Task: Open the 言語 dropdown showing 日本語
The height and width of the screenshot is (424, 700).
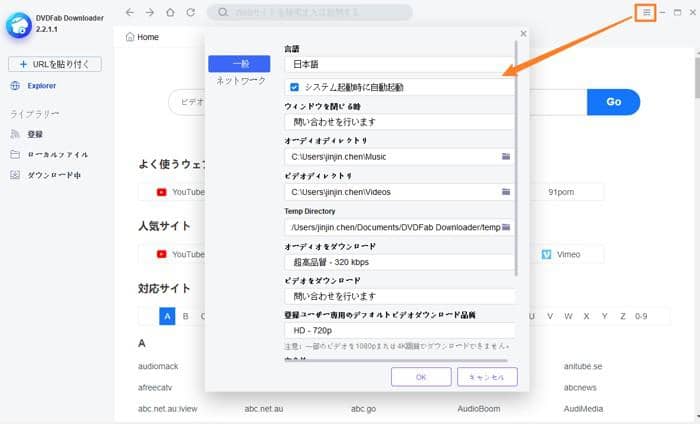Action: 400,65
